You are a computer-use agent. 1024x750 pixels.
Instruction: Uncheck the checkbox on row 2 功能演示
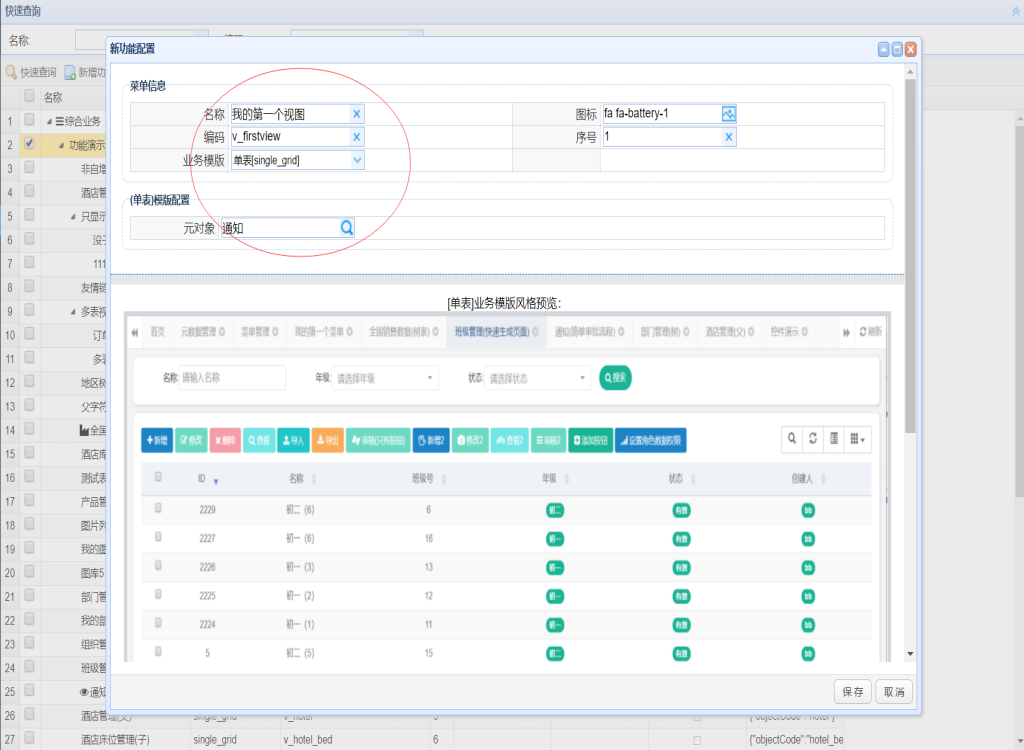click(29, 144)
